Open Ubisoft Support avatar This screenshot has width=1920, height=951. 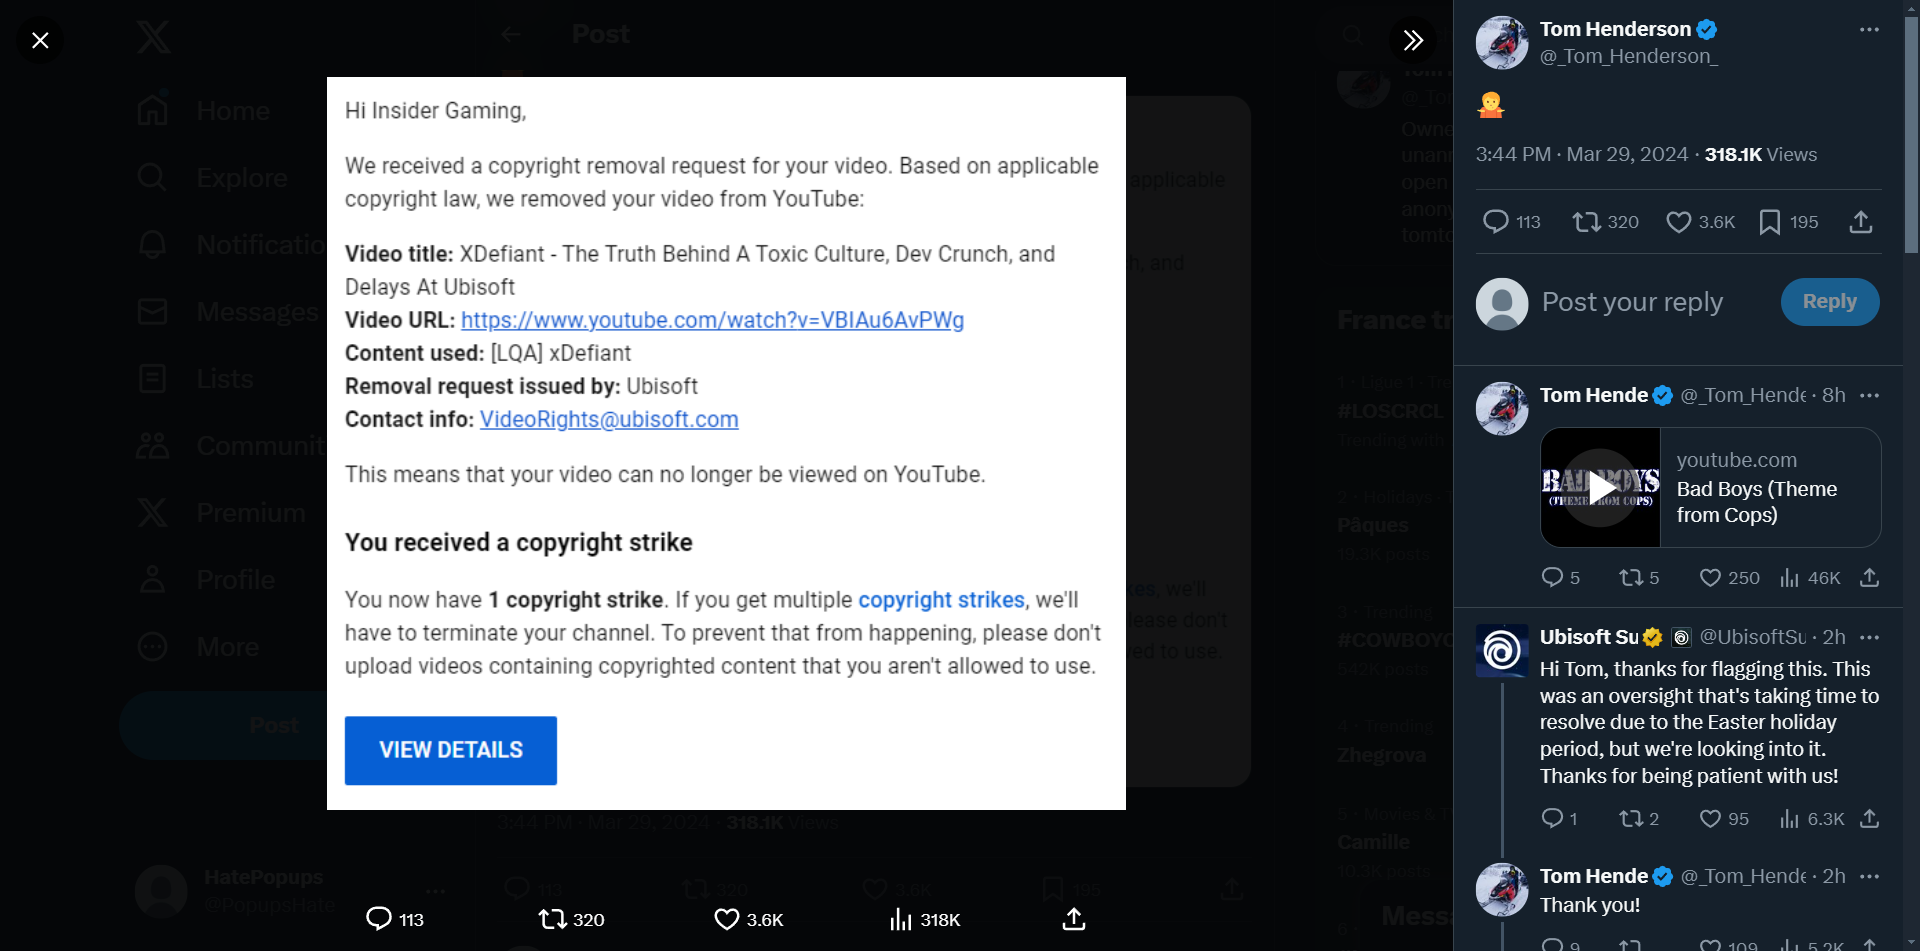(1502, 651)
